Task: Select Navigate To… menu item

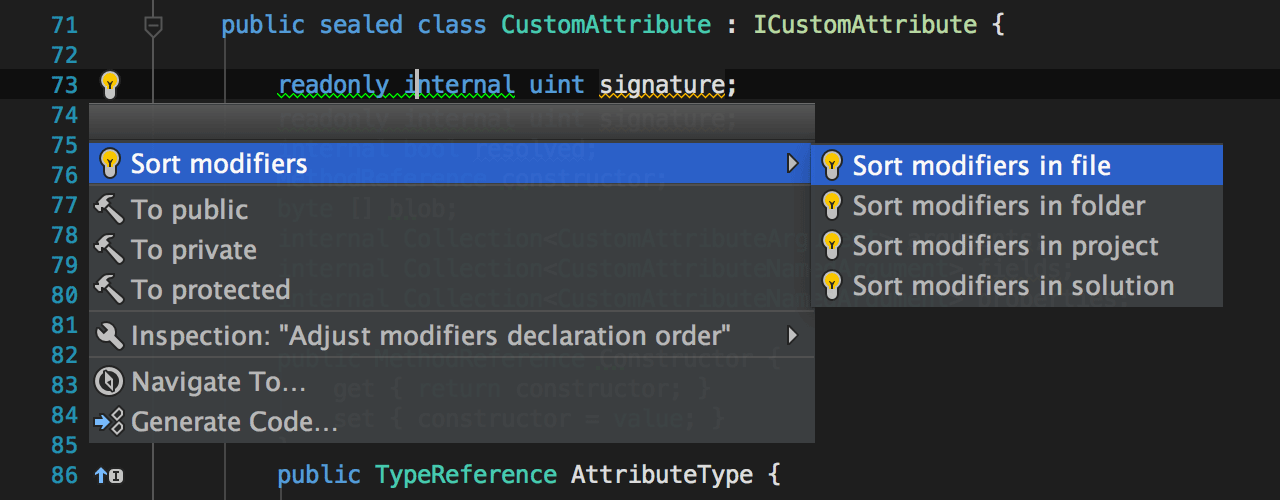Action: click(452, 381)
